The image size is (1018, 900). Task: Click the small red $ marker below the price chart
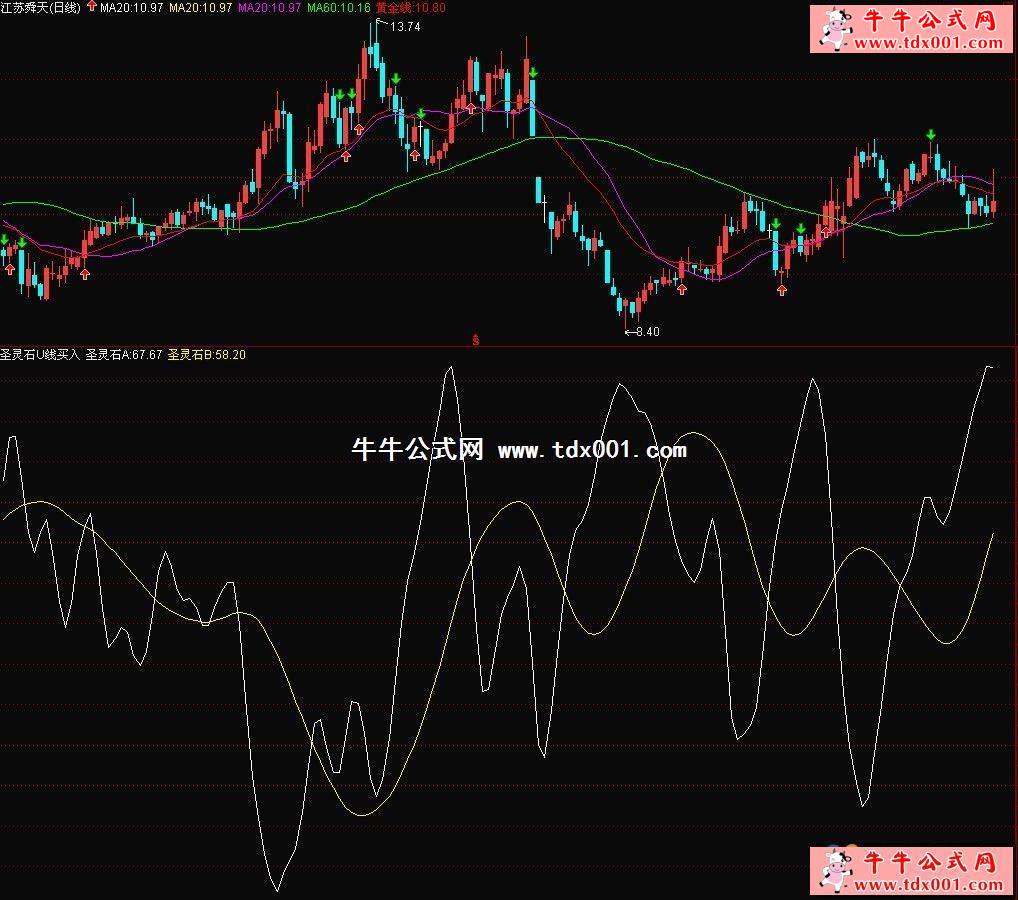[x=476, y=340]
